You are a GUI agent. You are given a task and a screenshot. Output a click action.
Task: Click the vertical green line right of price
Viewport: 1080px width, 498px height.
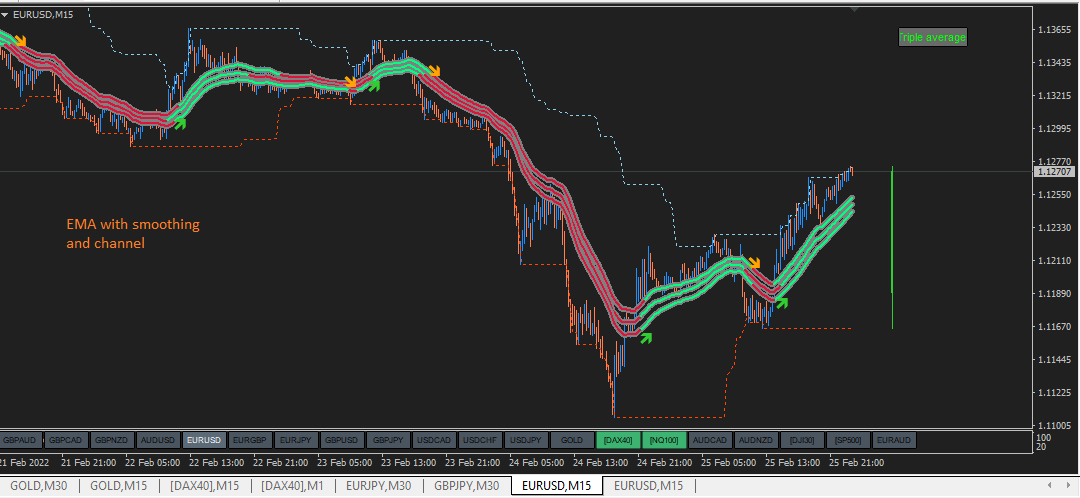(893, 247)
